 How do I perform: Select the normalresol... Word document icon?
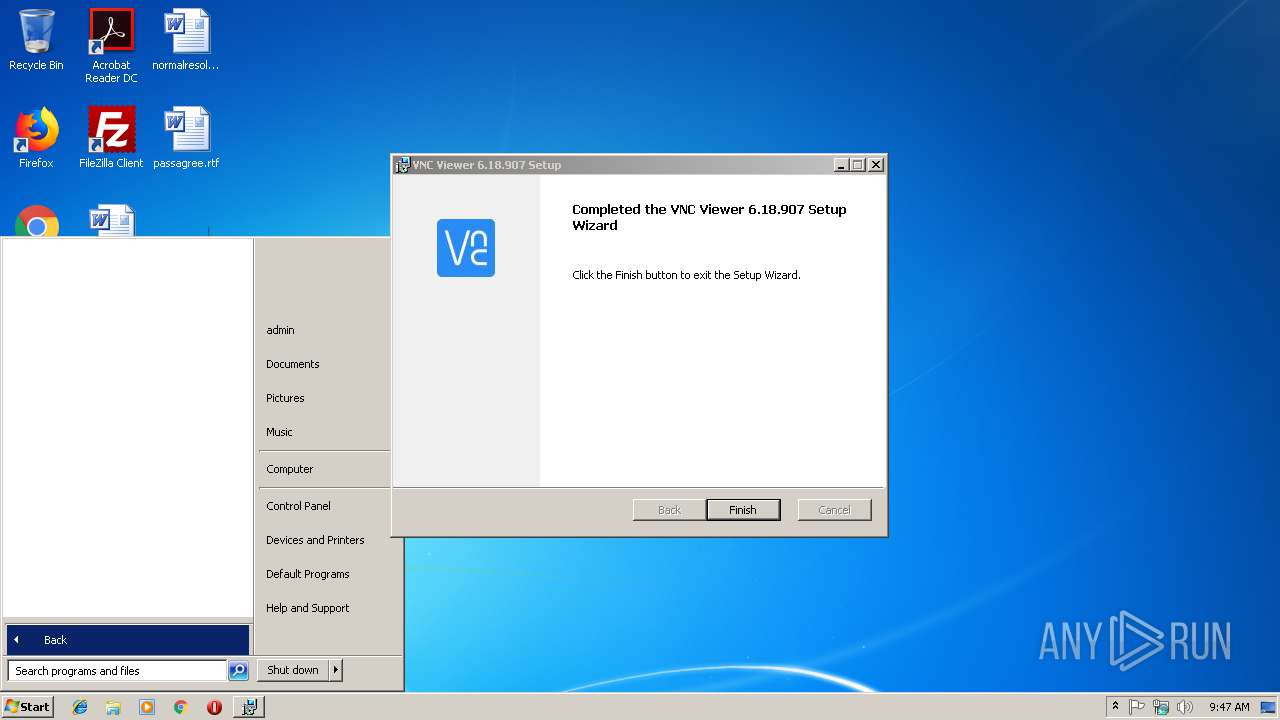point(186,40)
